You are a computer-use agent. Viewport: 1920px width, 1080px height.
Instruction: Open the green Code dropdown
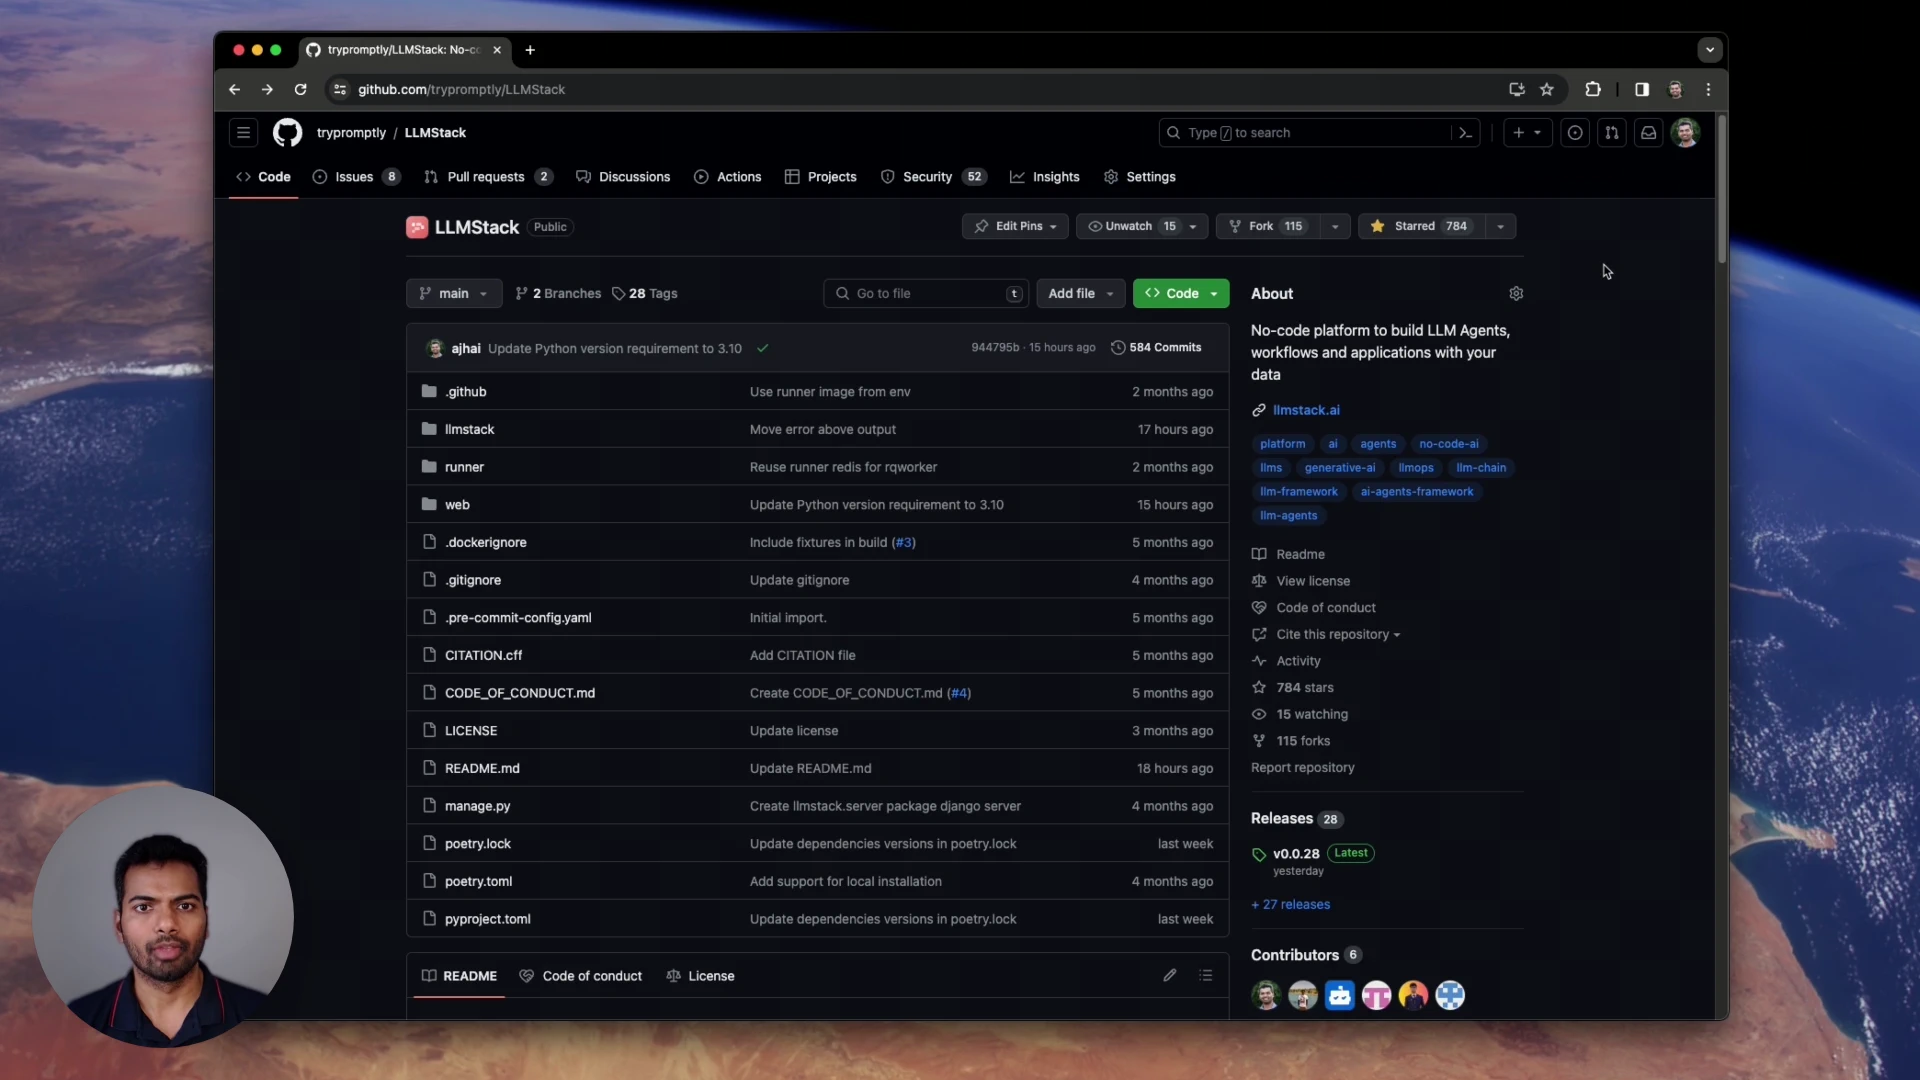coord(1180,294)
